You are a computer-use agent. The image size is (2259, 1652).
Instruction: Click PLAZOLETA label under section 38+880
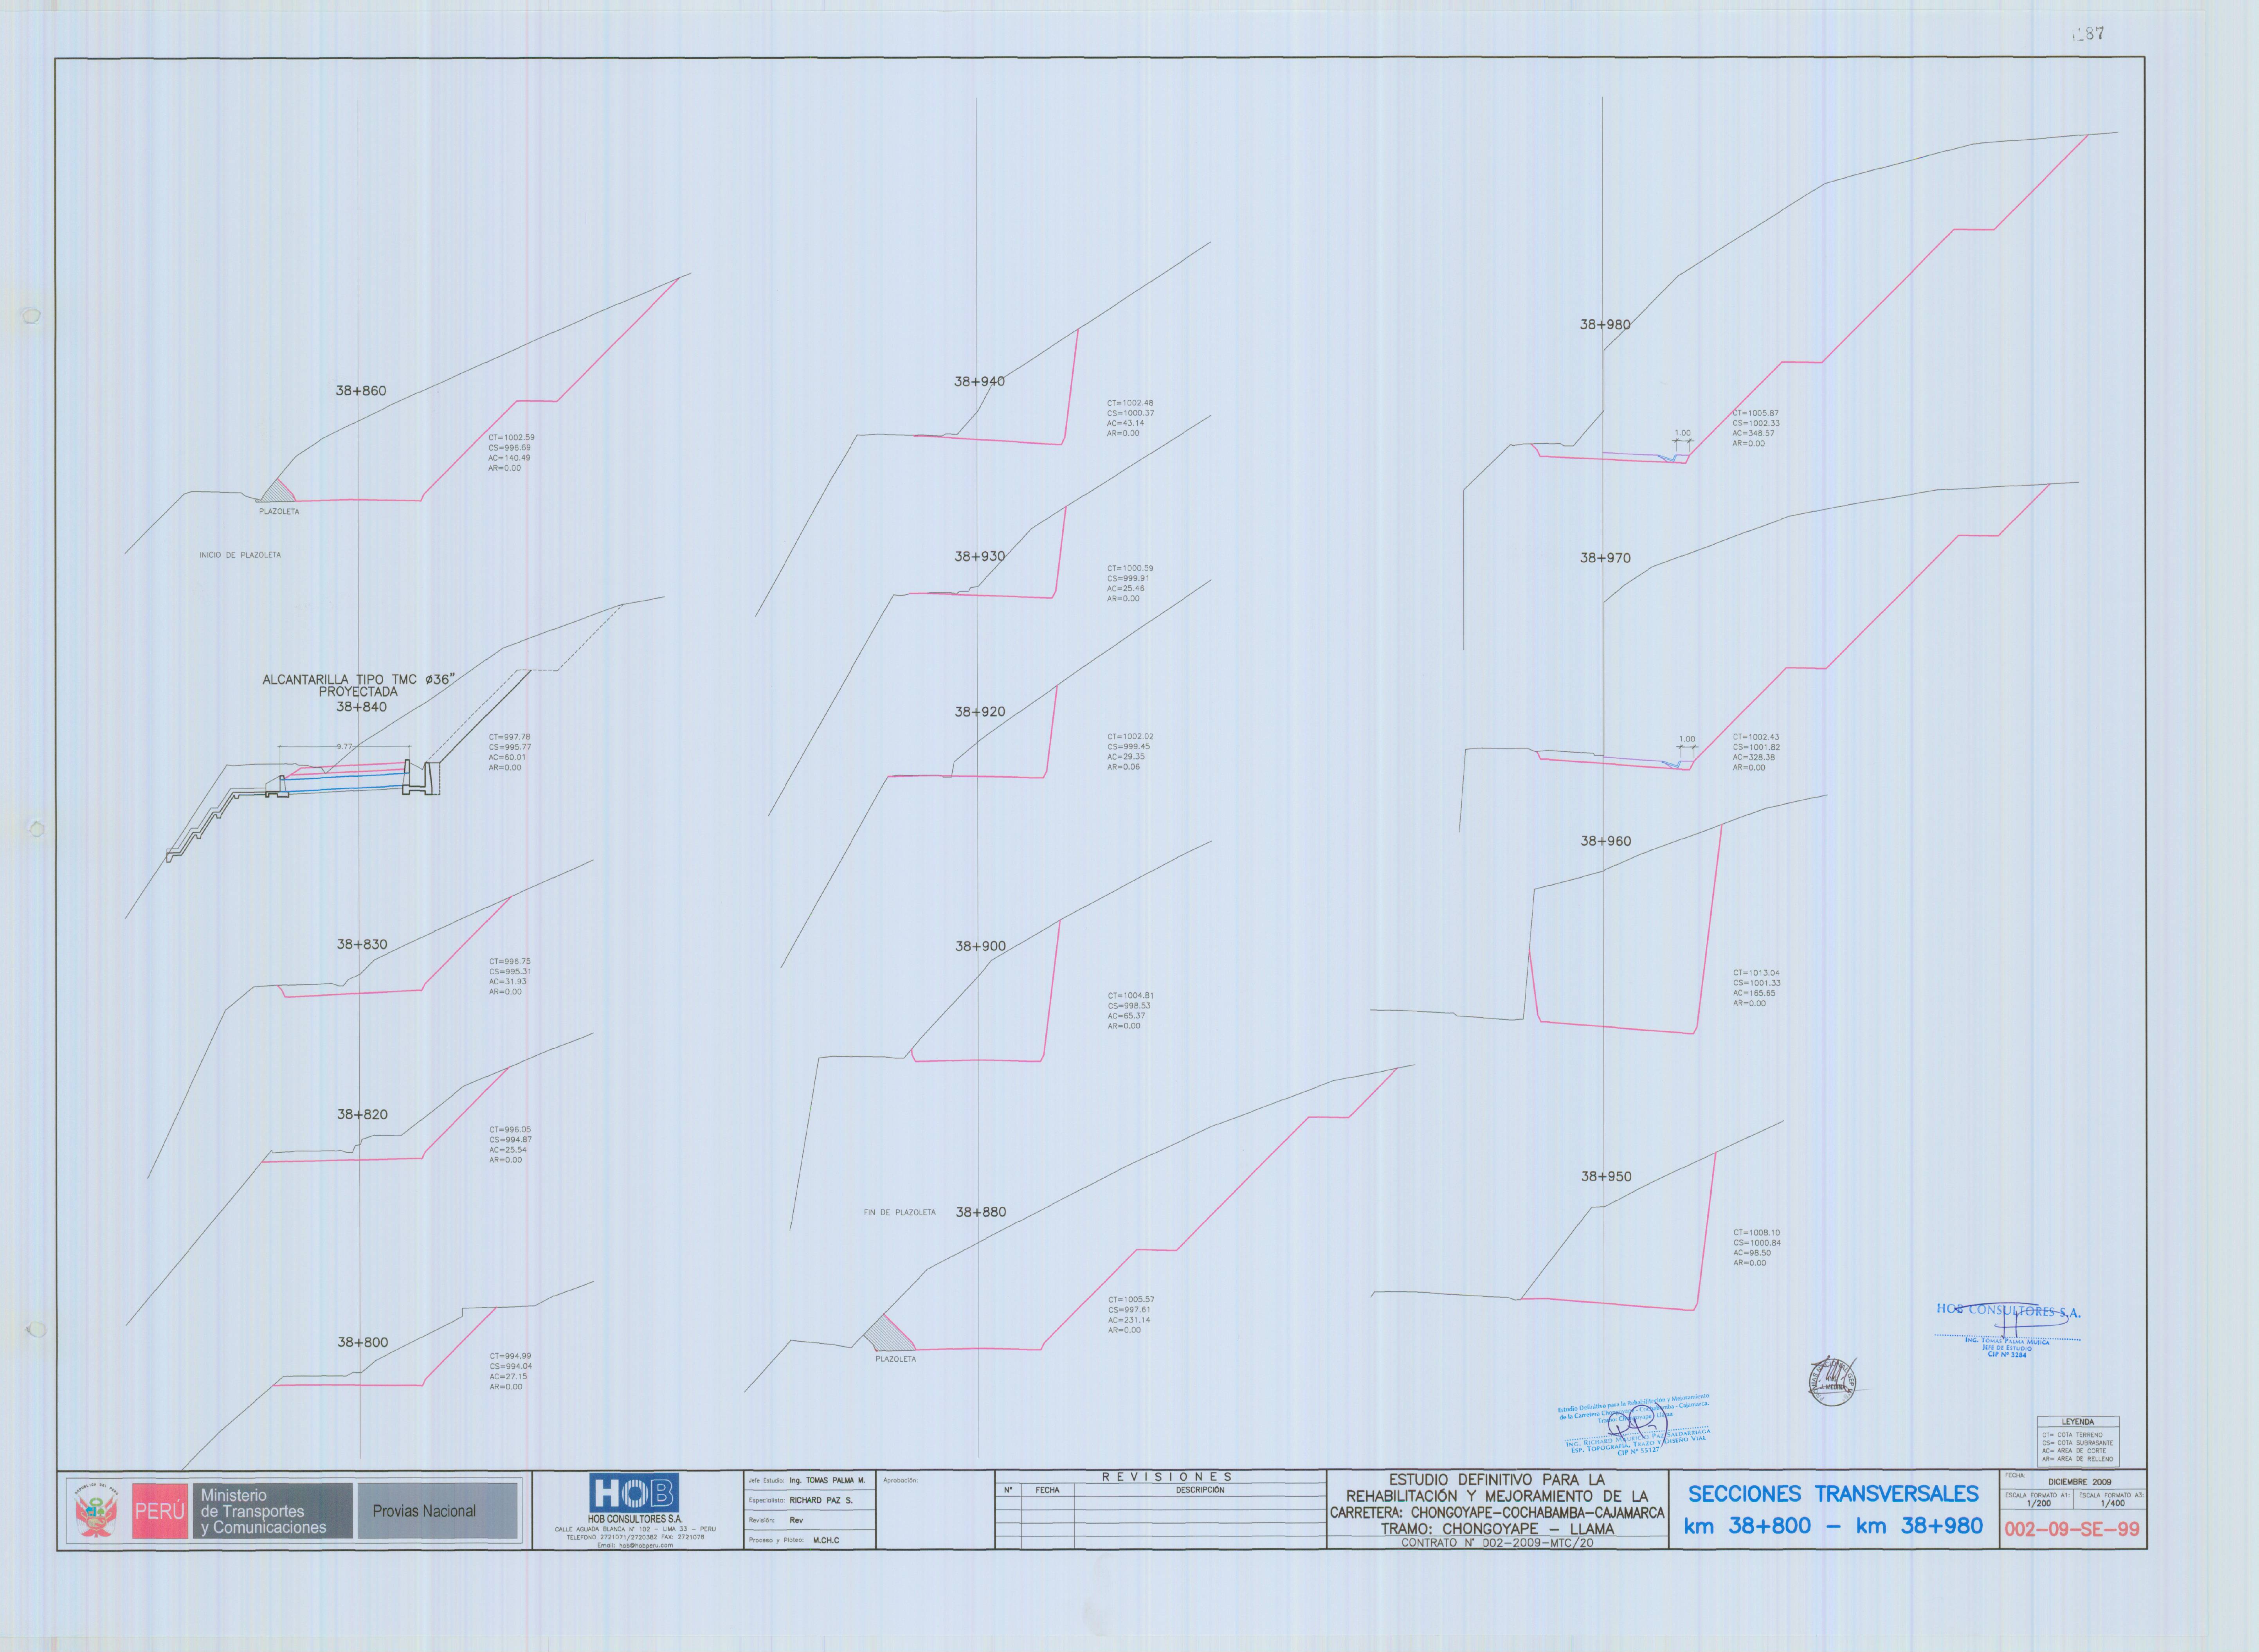[895, 1359]
